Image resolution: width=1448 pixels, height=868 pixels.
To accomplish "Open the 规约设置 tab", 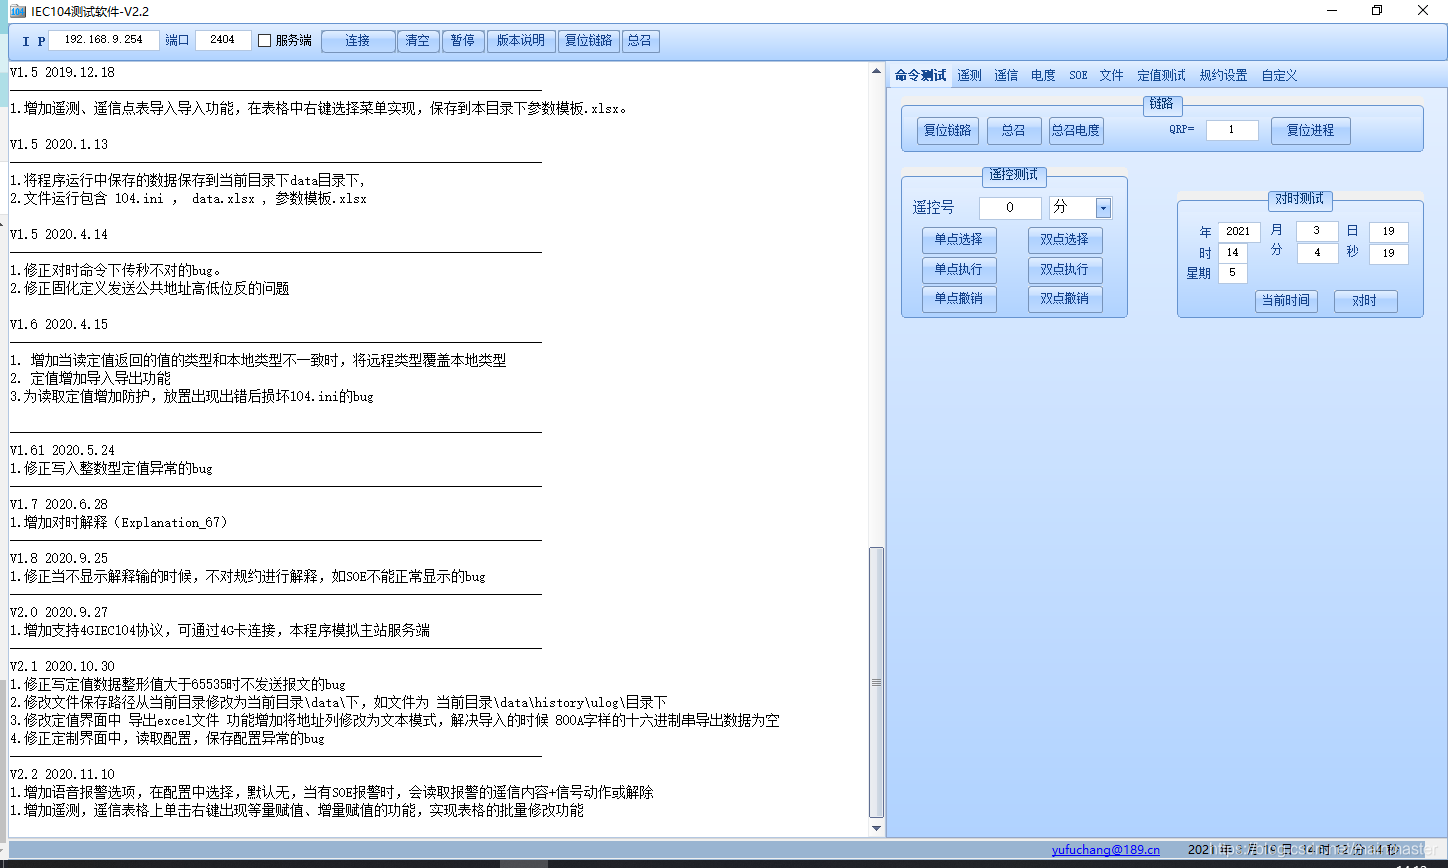I will coord(1223,75).
